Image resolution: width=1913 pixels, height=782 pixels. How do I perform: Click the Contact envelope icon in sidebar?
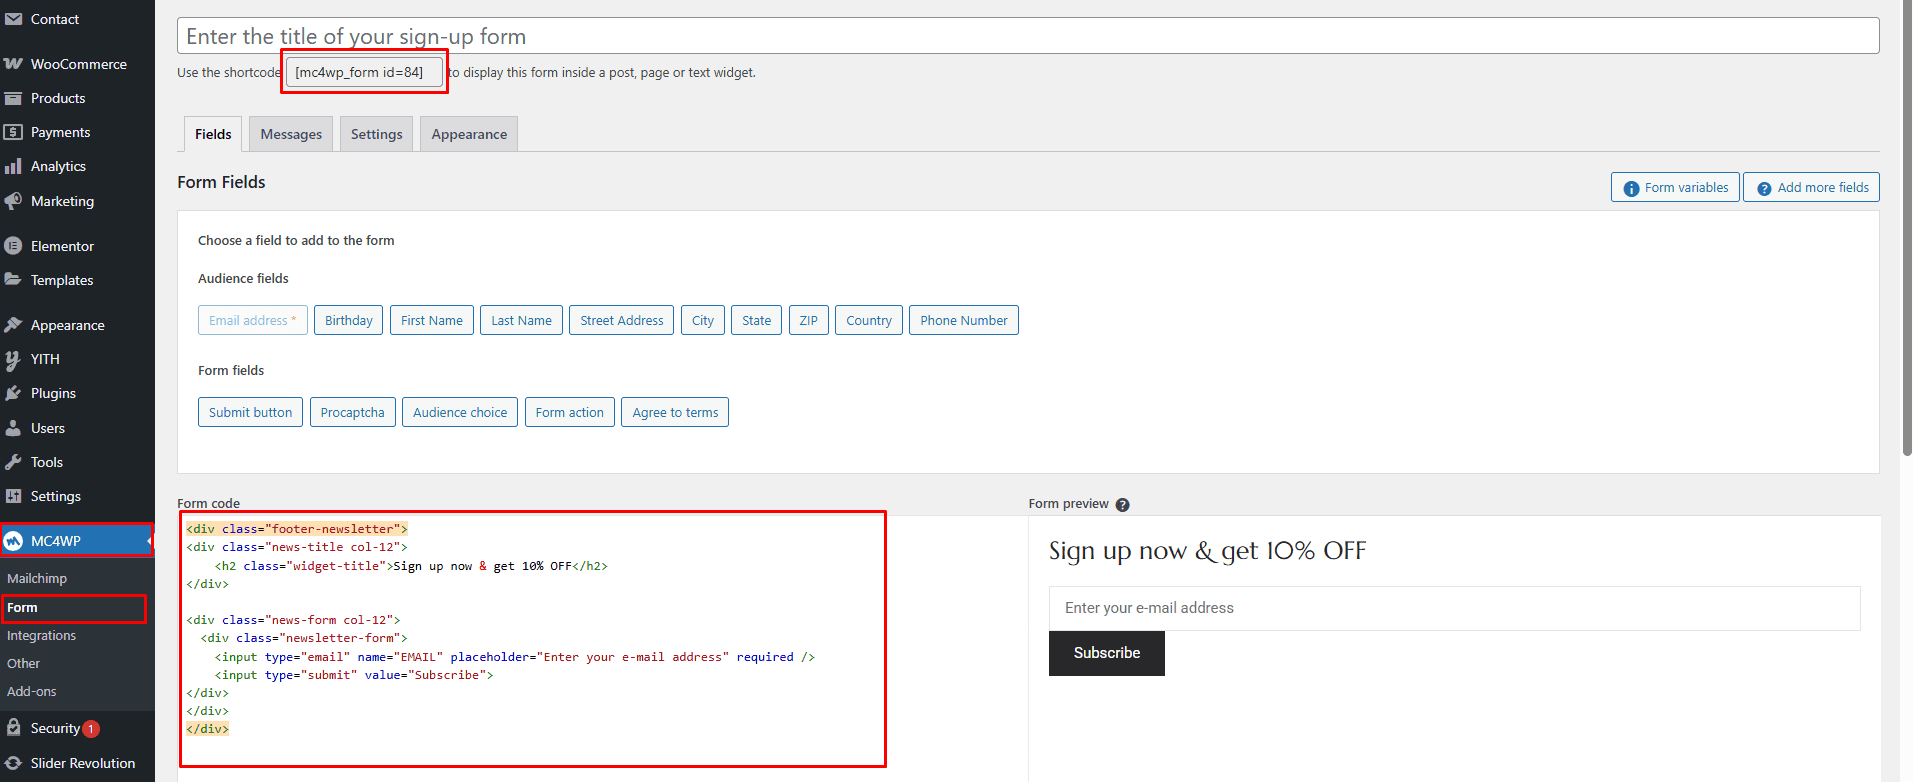13,19
